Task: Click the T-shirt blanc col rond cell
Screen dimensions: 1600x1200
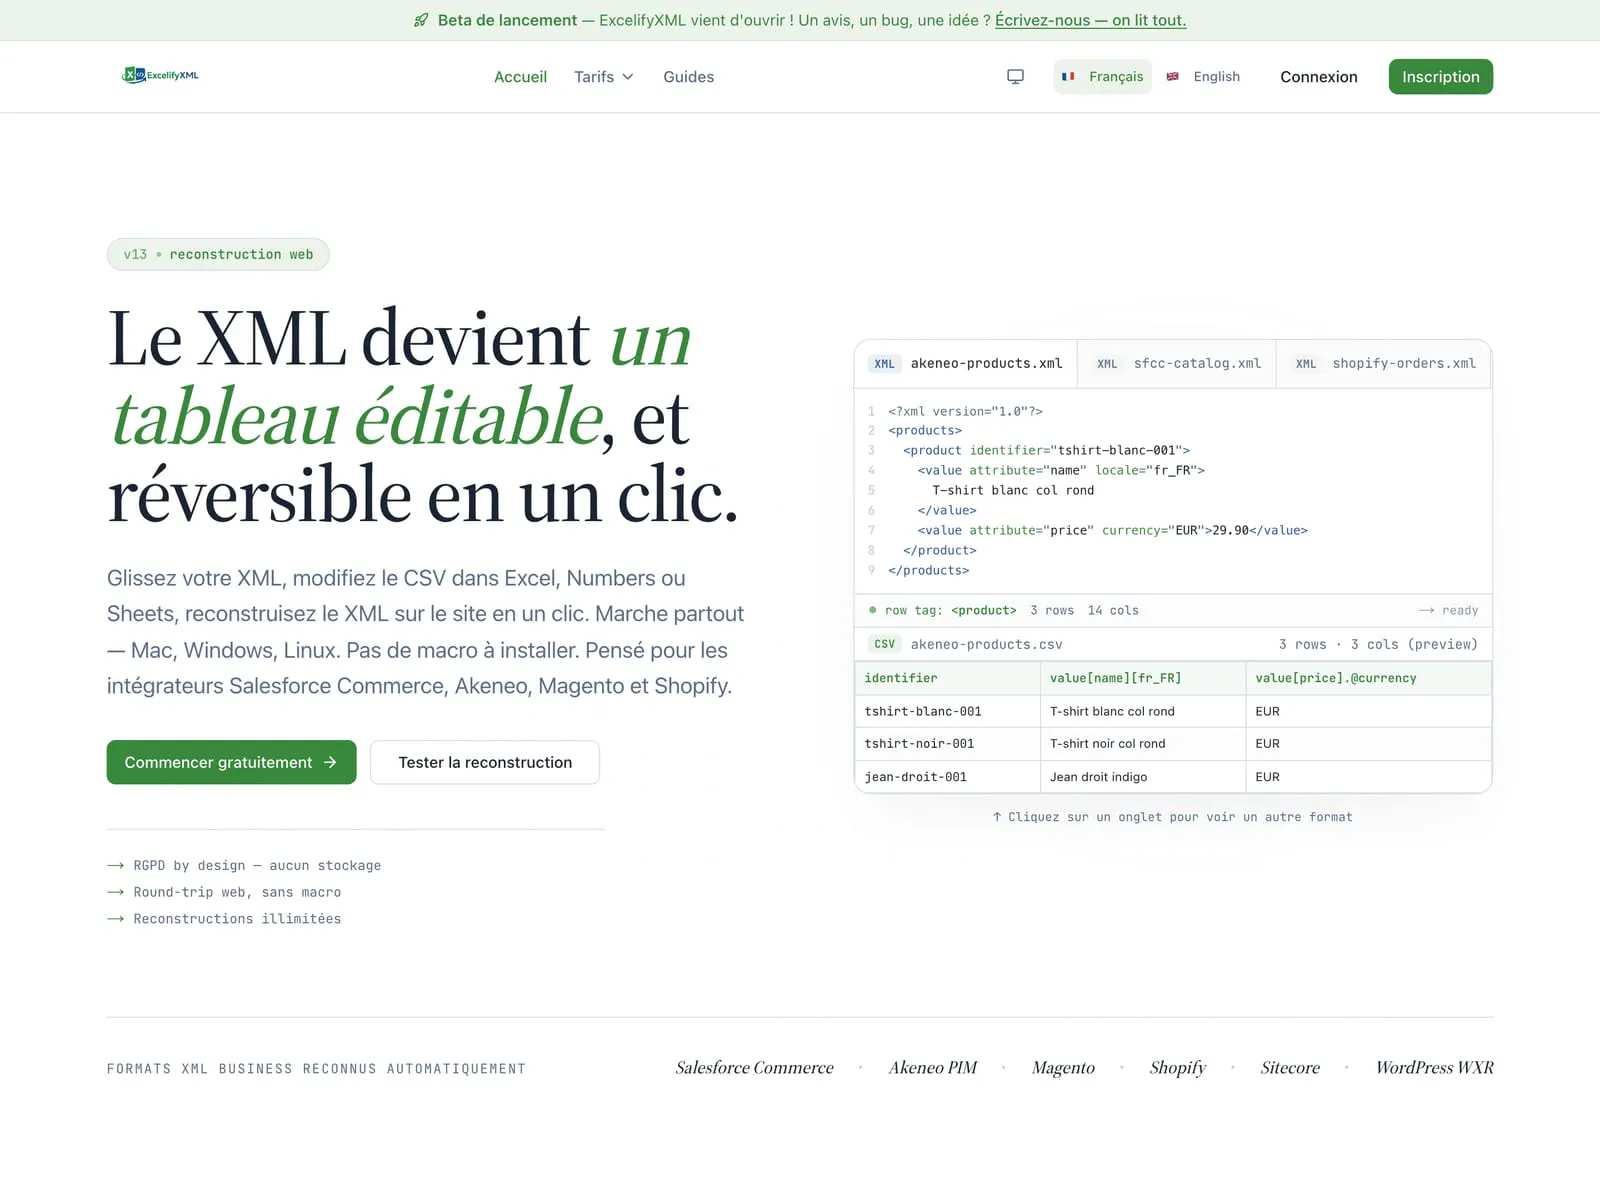Action: click(1143, 711)
